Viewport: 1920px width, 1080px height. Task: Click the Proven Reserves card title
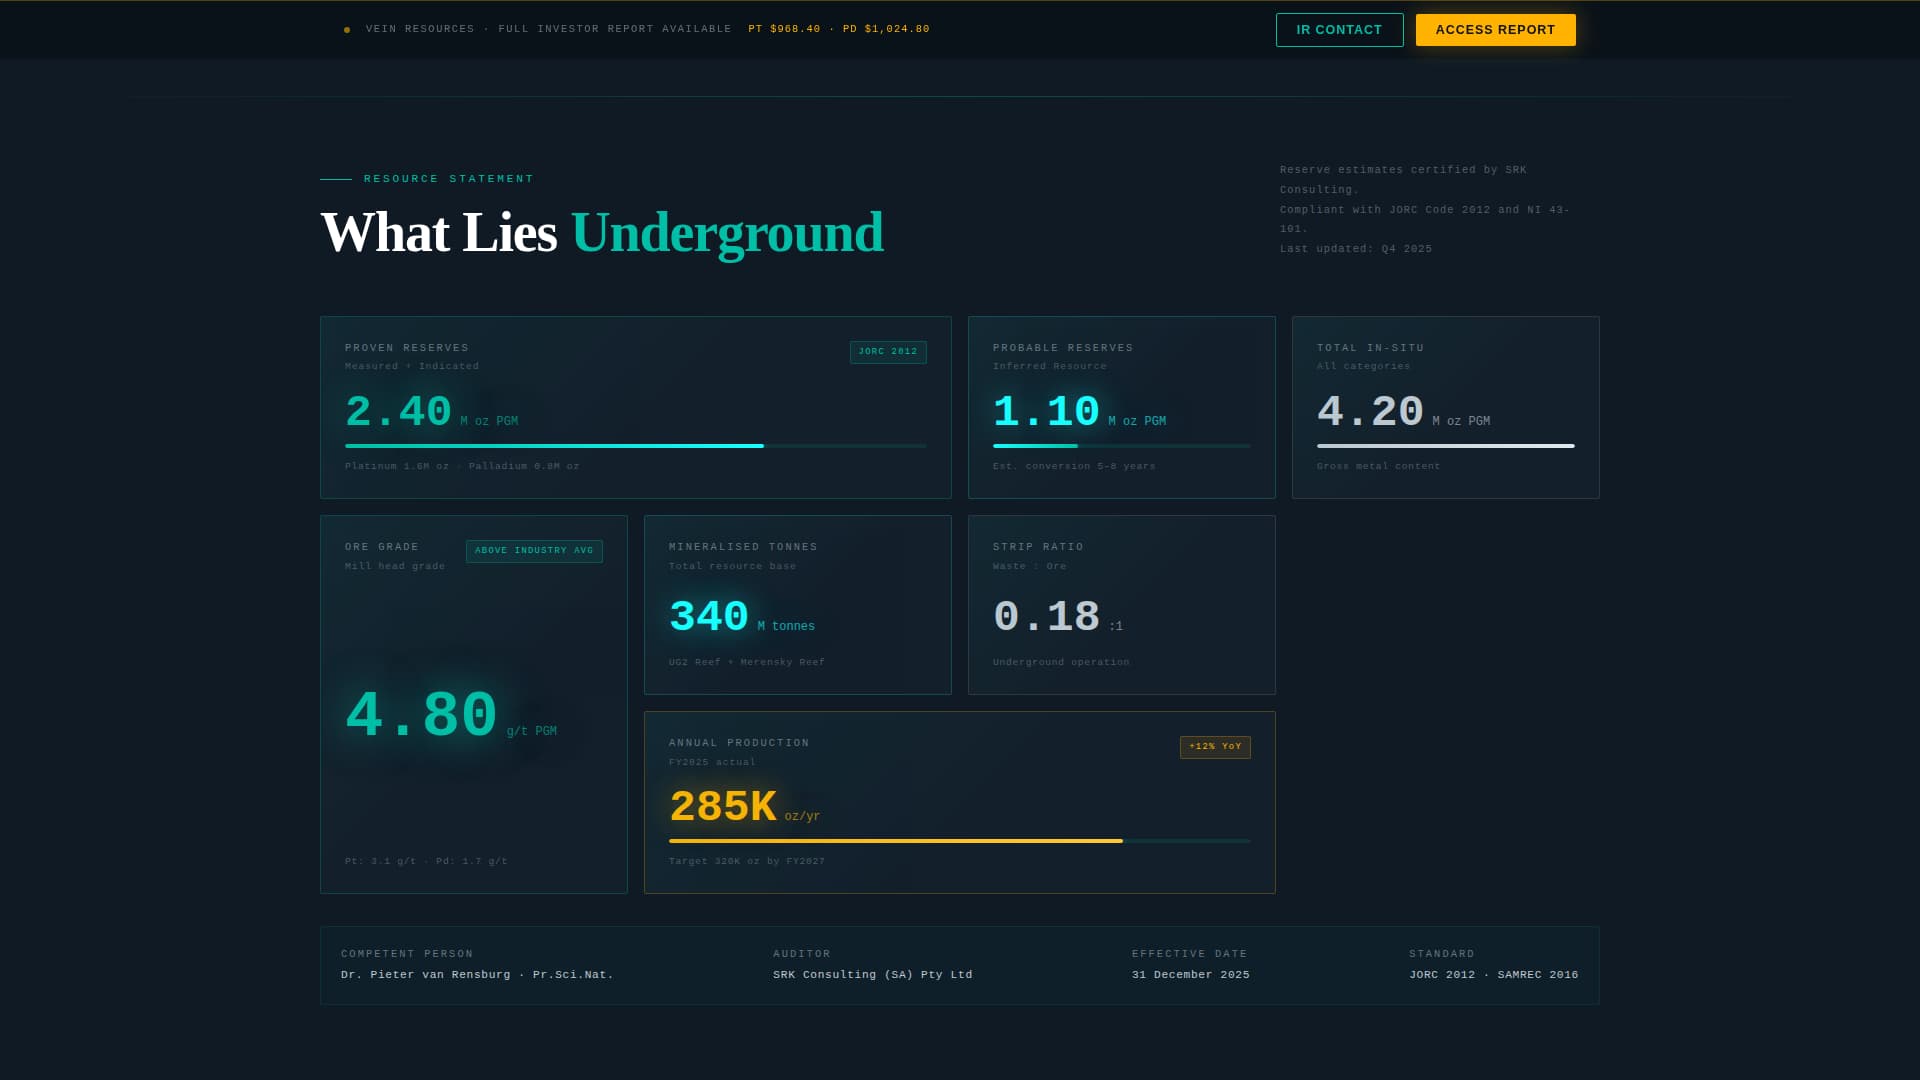[407, 348]
